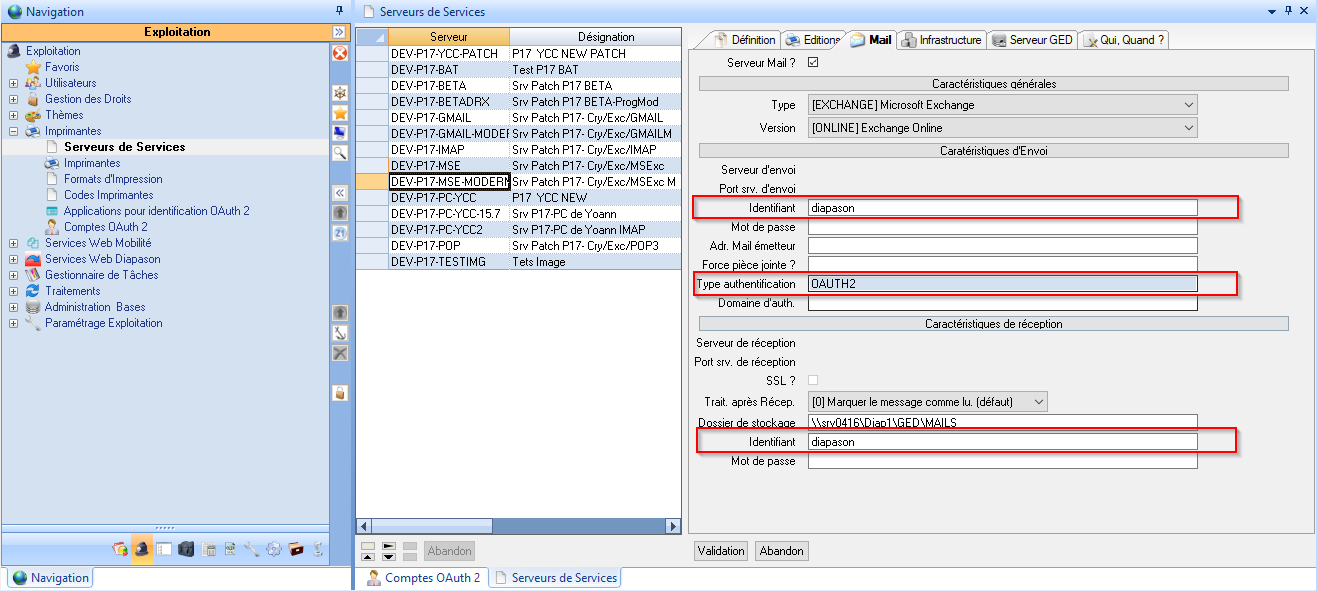Click the red close icon in sidebar strip
1318x591 pixels.
[339, 53]
